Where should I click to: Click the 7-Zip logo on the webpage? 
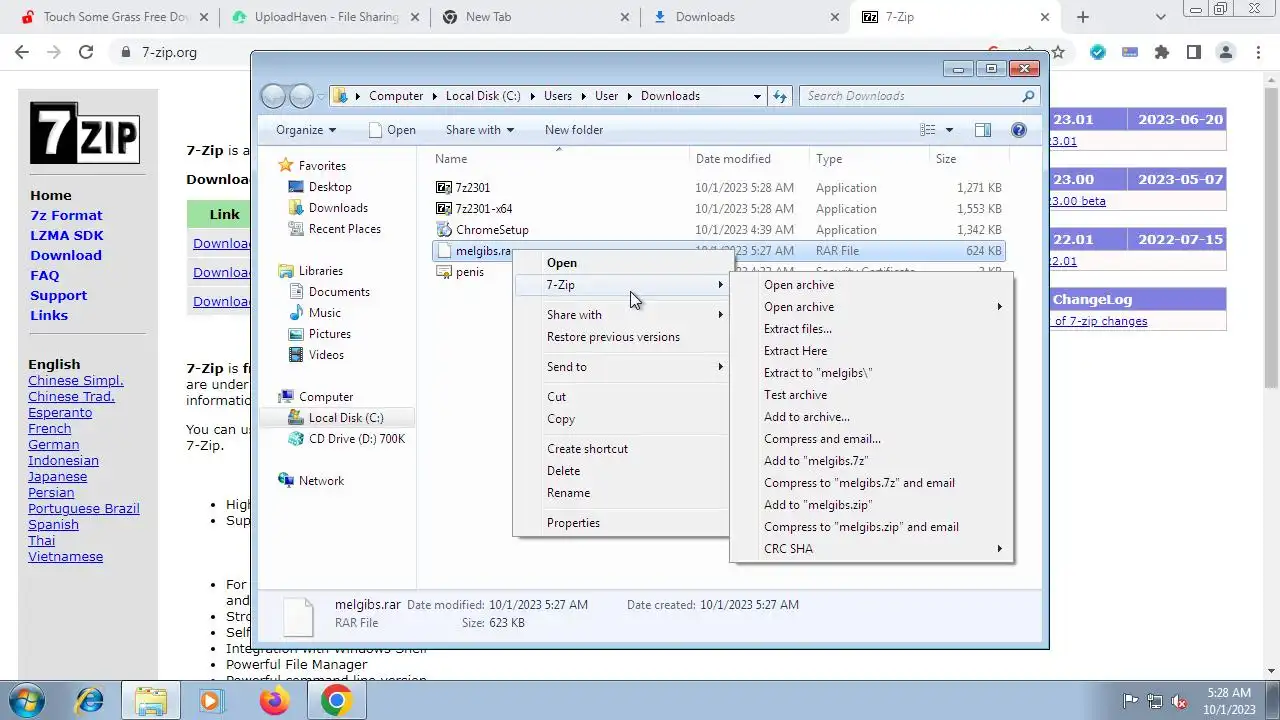(x=84, y=133)
